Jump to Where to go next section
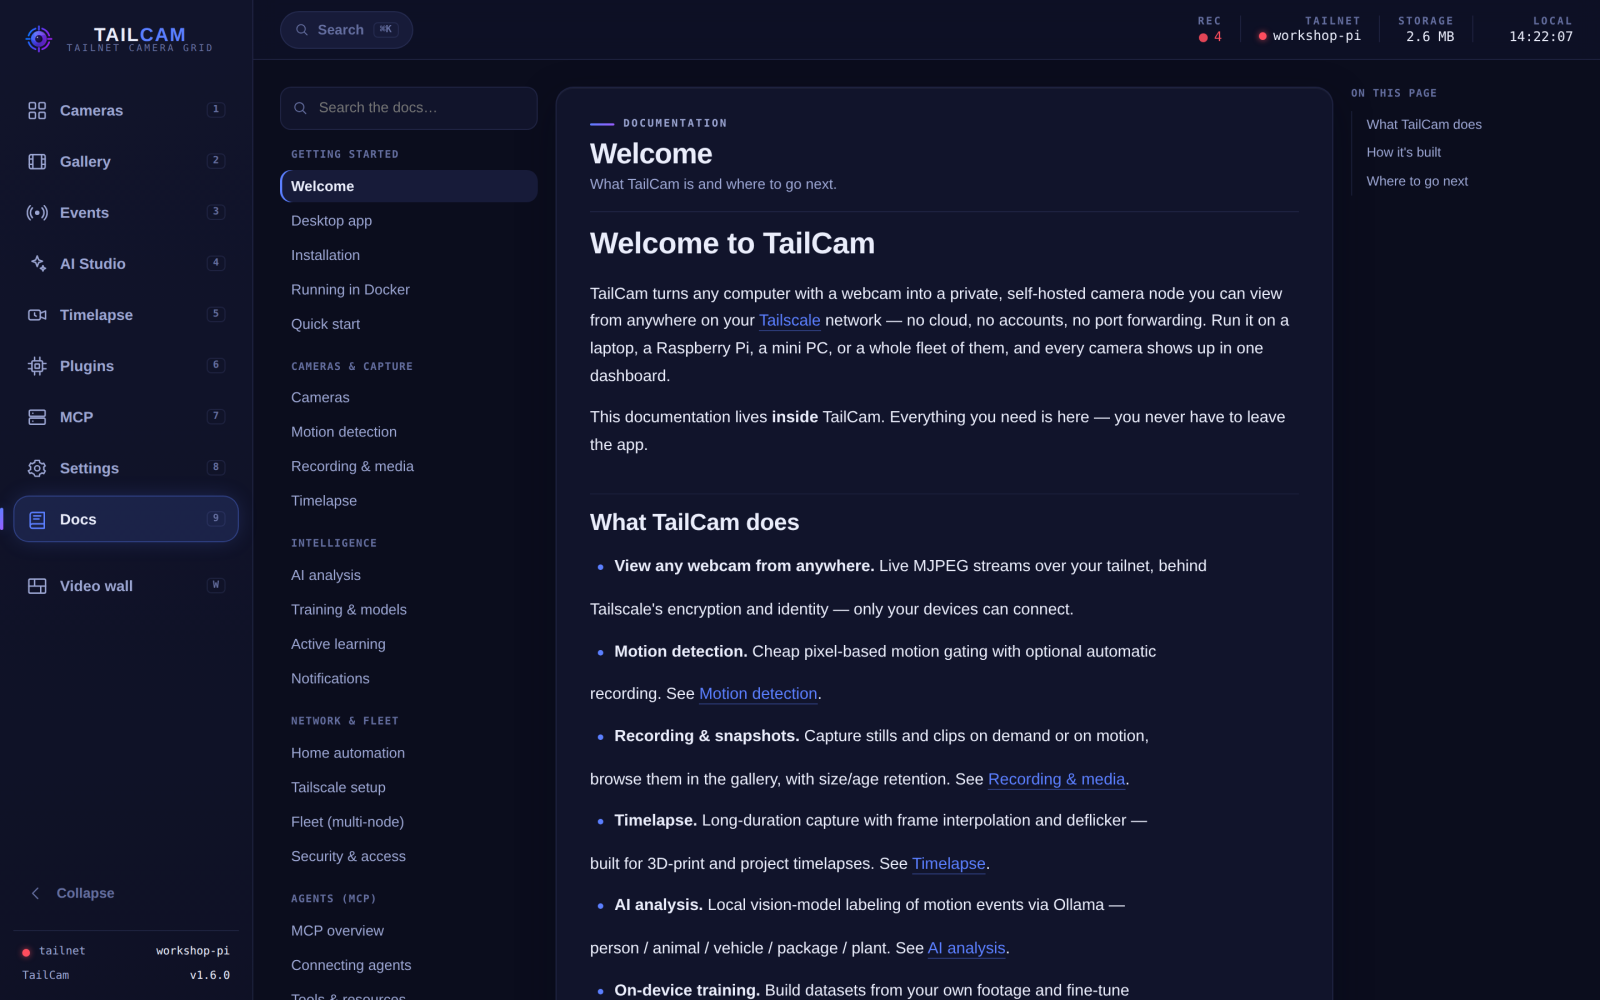1600x1000 pixels. coord(1417,181)
